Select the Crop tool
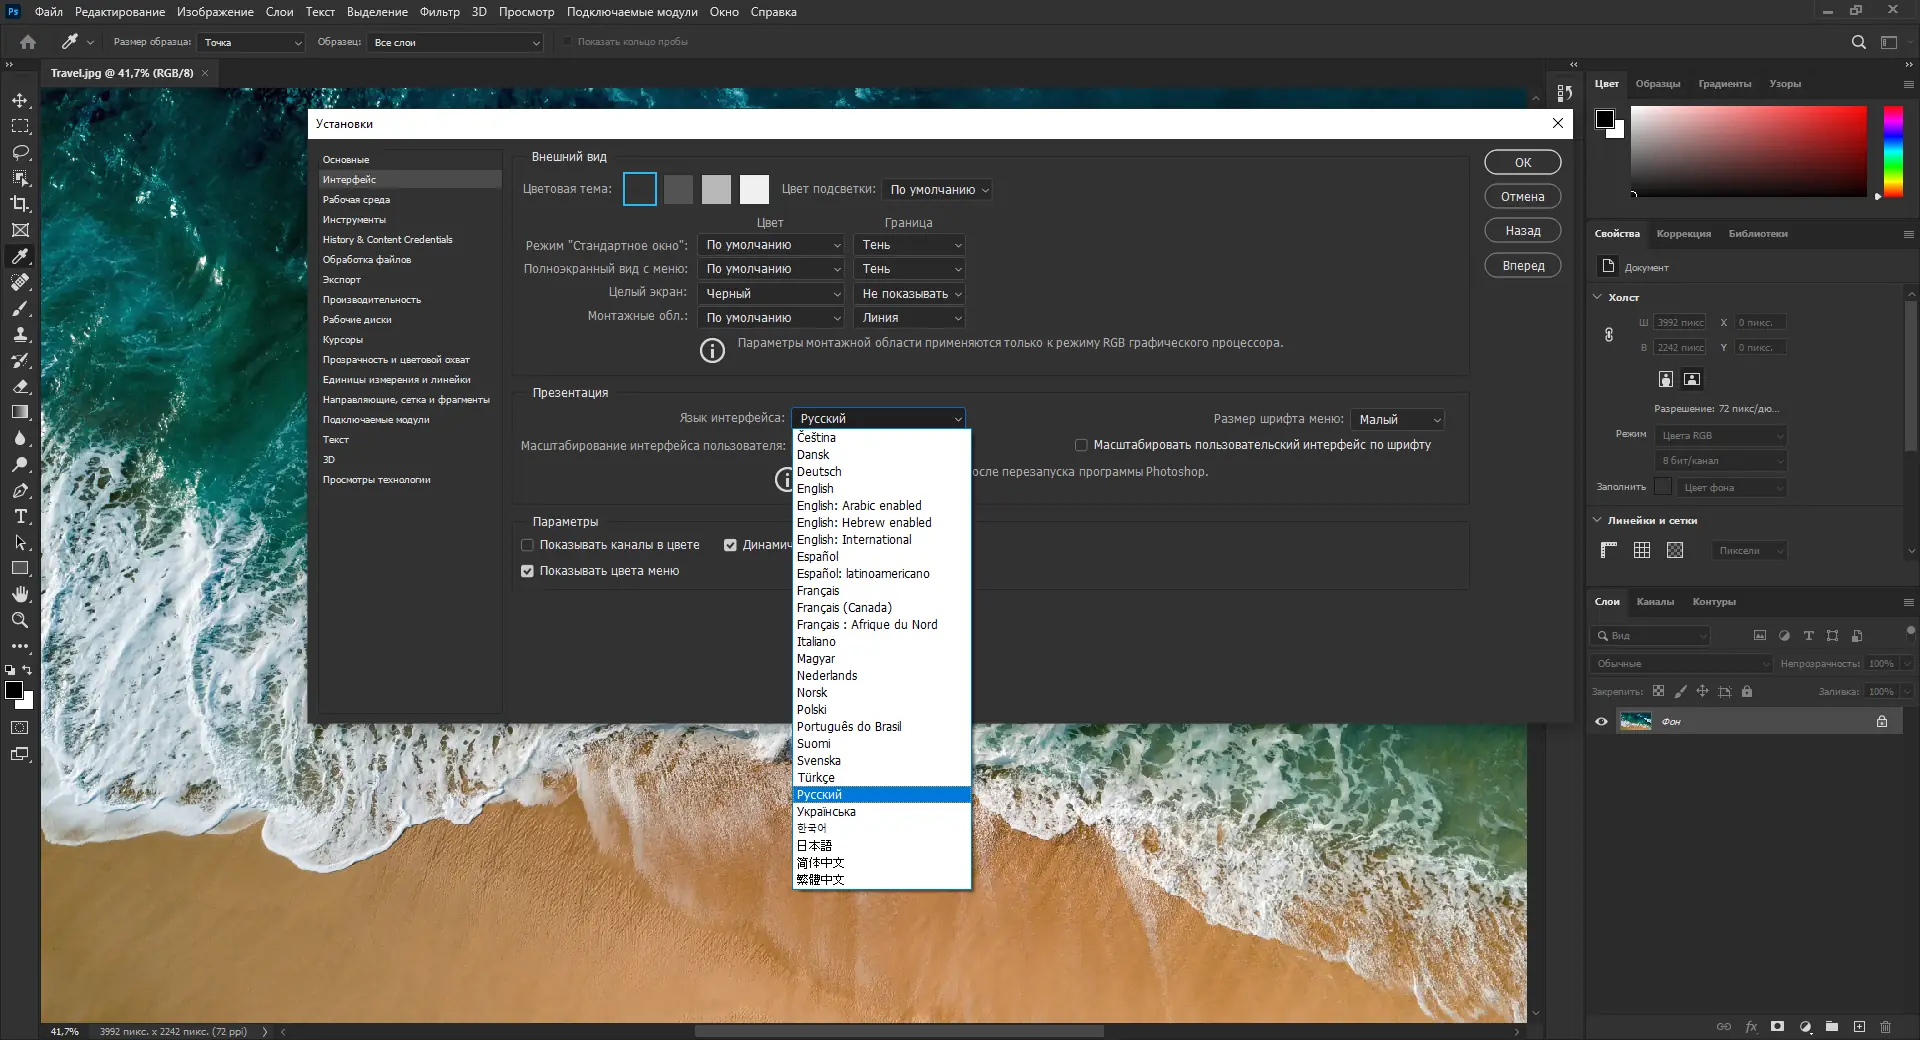 (20, 204)
